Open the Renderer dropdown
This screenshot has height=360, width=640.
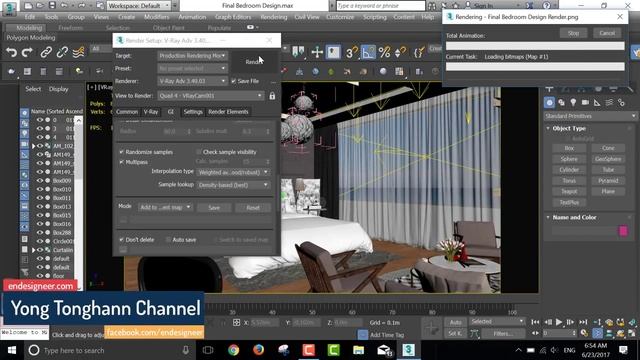pyautogui.click(x=193, y=81)
